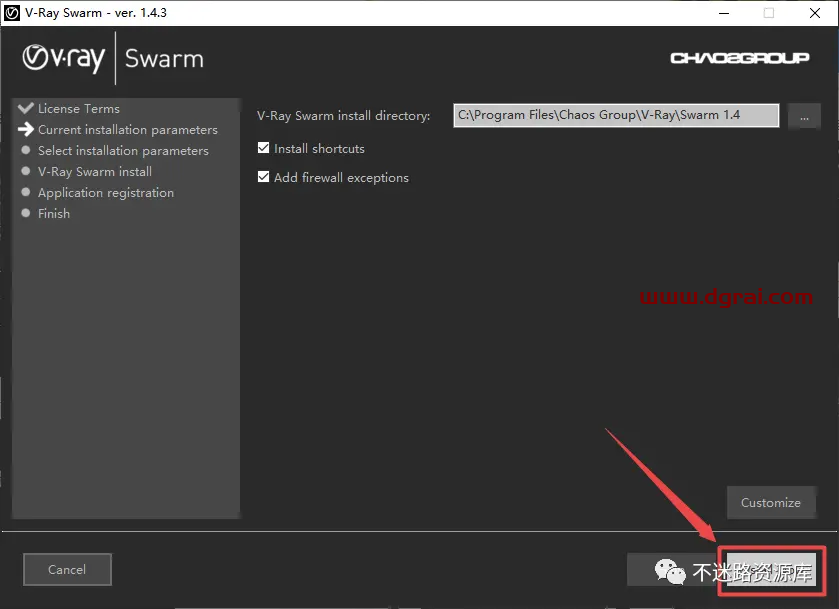Click the Customize button

[771, 503]
